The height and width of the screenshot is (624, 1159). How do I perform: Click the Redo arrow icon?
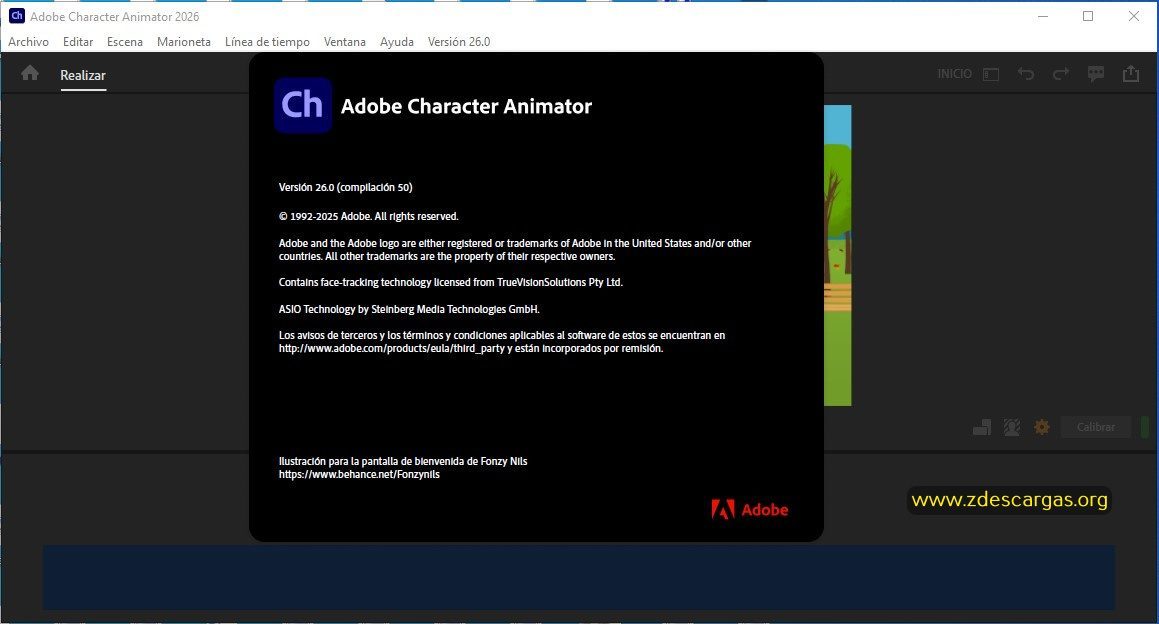coord(1061,74)
